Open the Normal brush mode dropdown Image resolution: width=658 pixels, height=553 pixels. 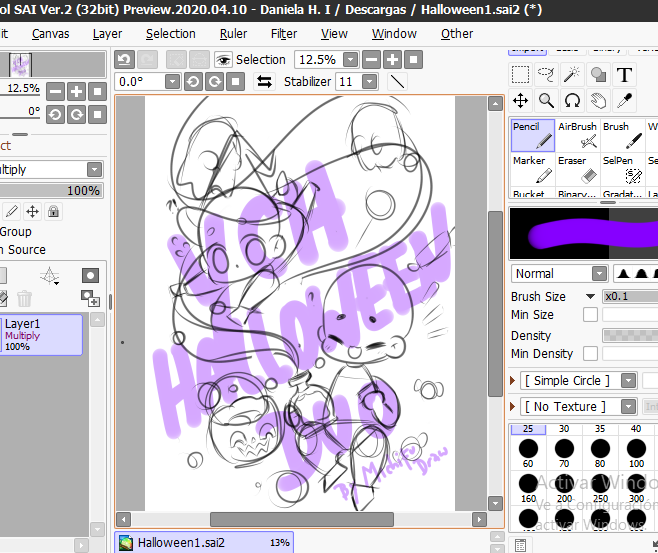[600, 274]
